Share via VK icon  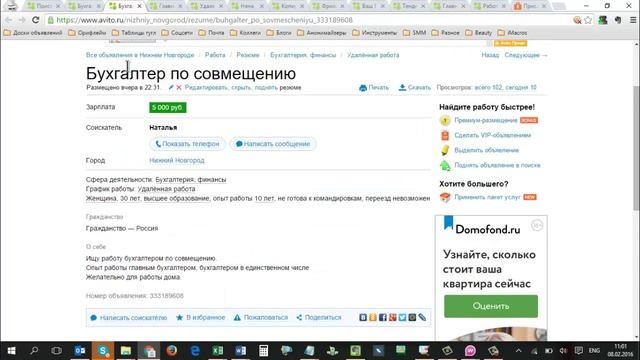[363, 317]
